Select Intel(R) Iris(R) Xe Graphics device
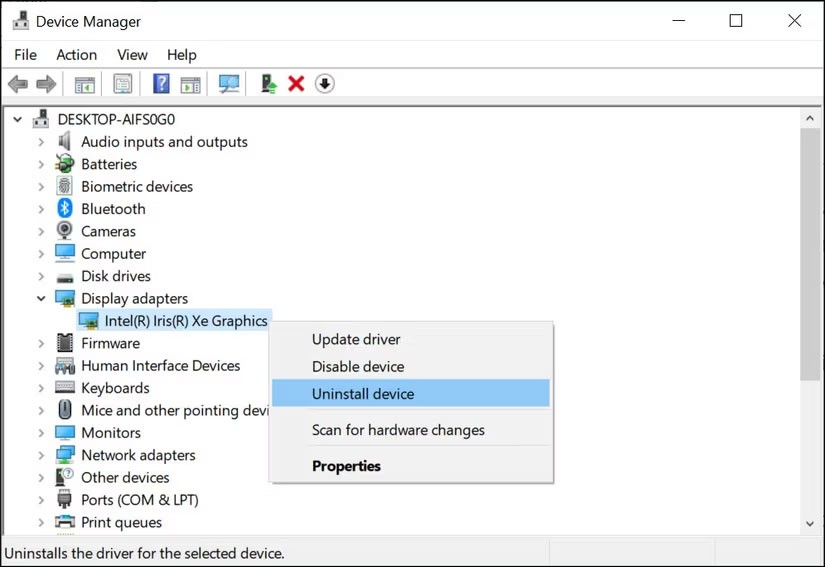 coord(186,321)
